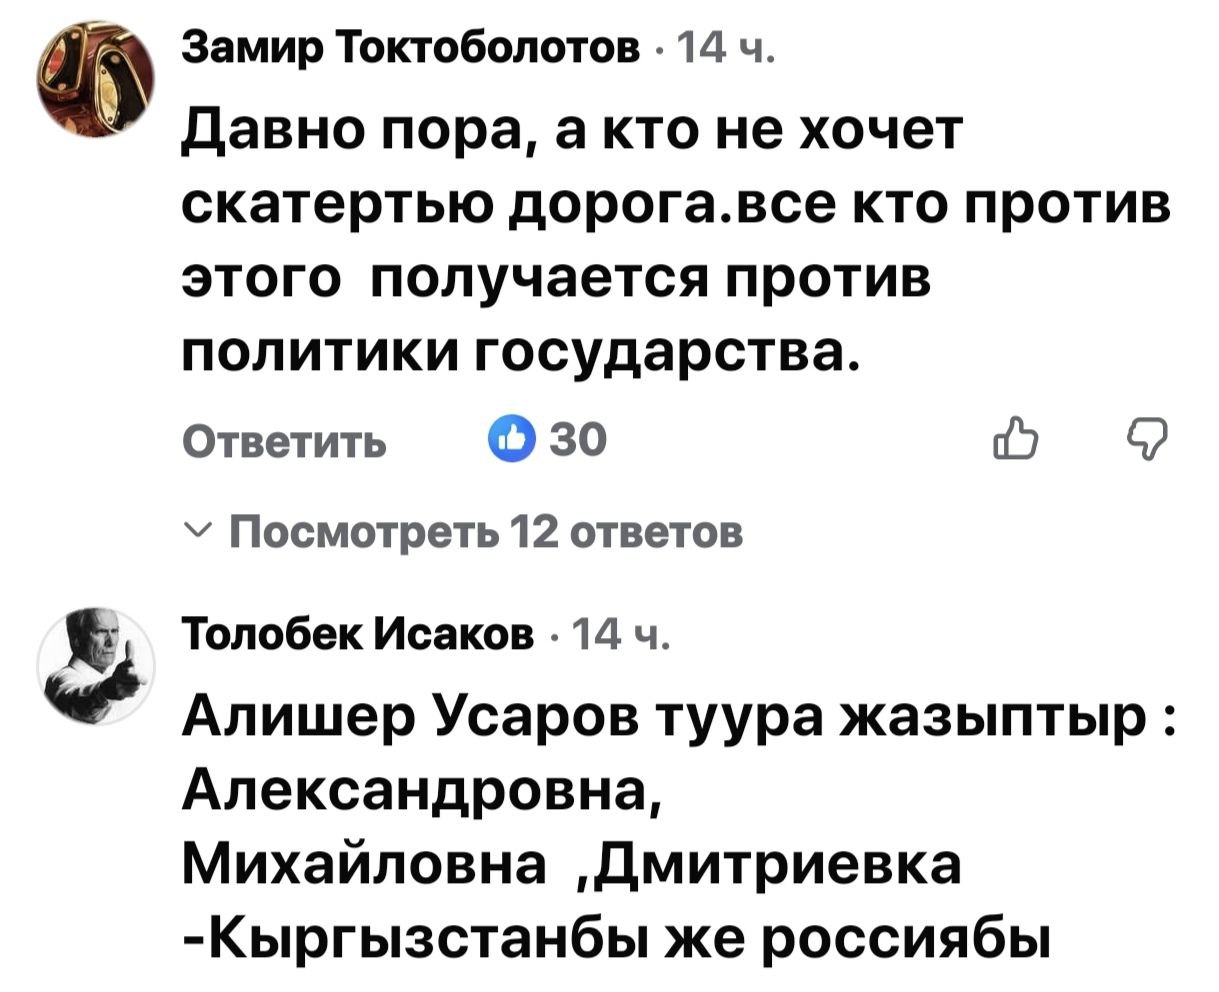The height and width of the screenshot is (992, 1219).
Task: Open Толобек Исаков's profile picture
Action: [x=96, y=660]
